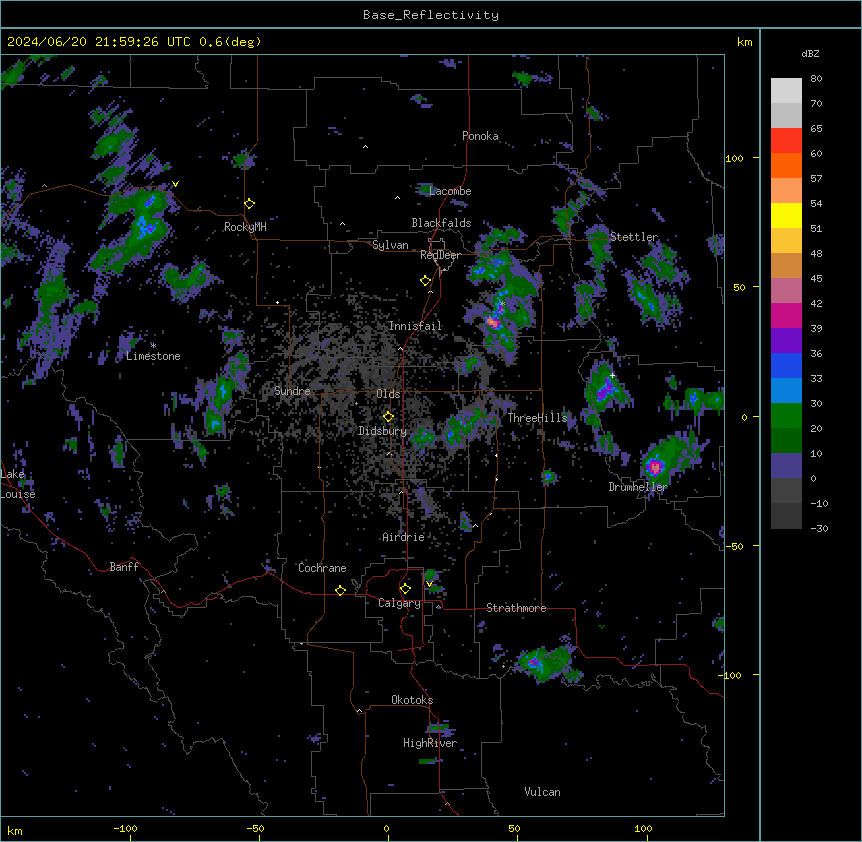Click the Calgary city label
This screenshot has width=862, height=842.
coord(400,603)
